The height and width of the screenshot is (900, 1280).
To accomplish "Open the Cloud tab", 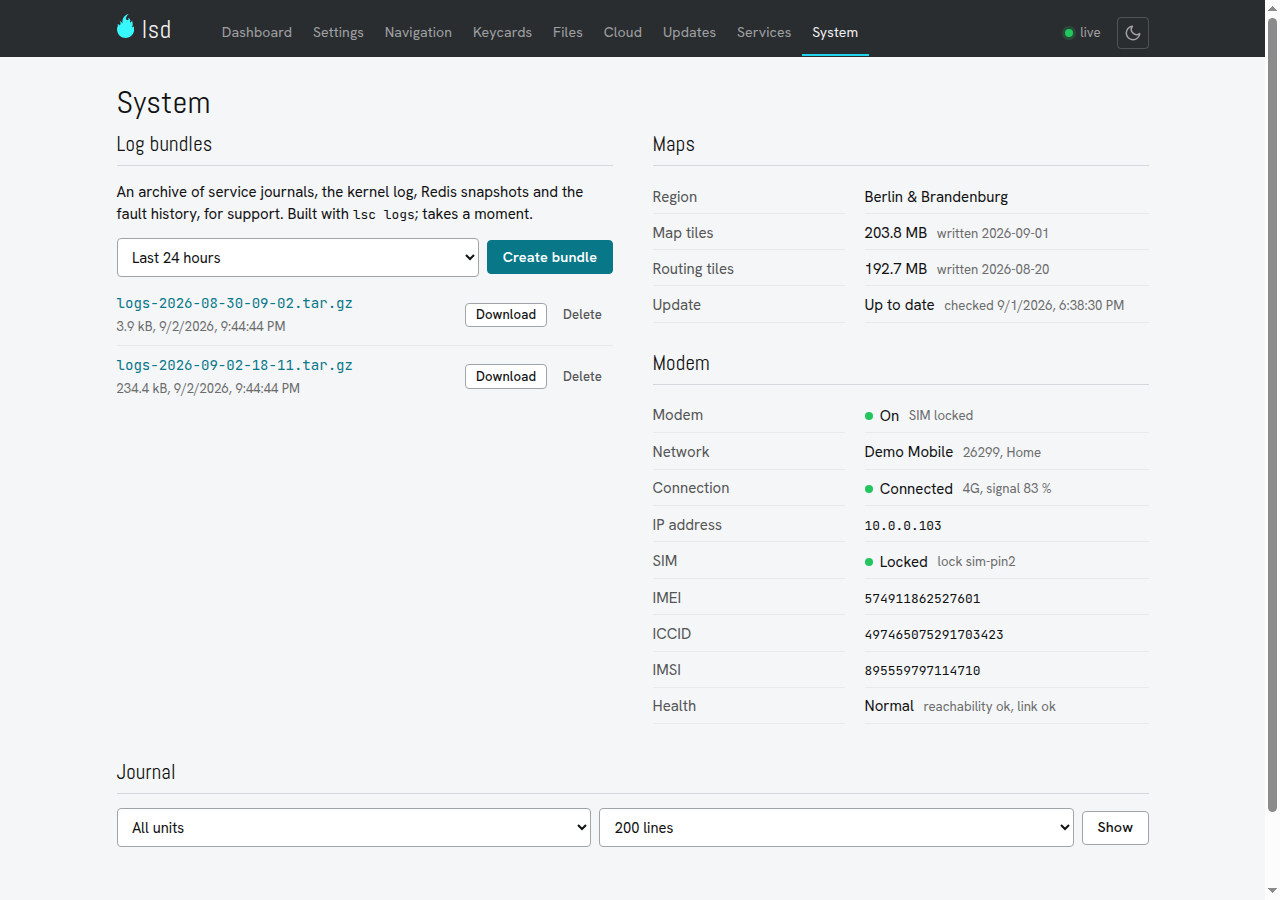I will [x=623, y=32].
